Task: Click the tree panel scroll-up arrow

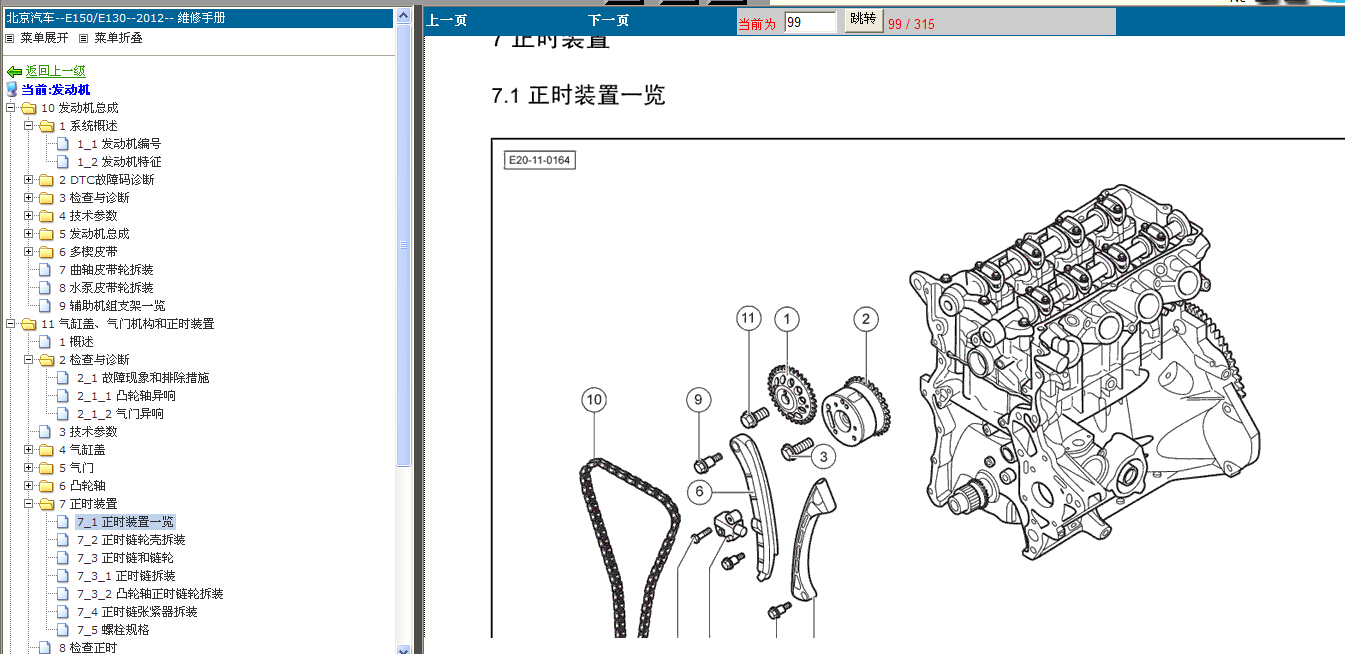Action: [404, 15]
